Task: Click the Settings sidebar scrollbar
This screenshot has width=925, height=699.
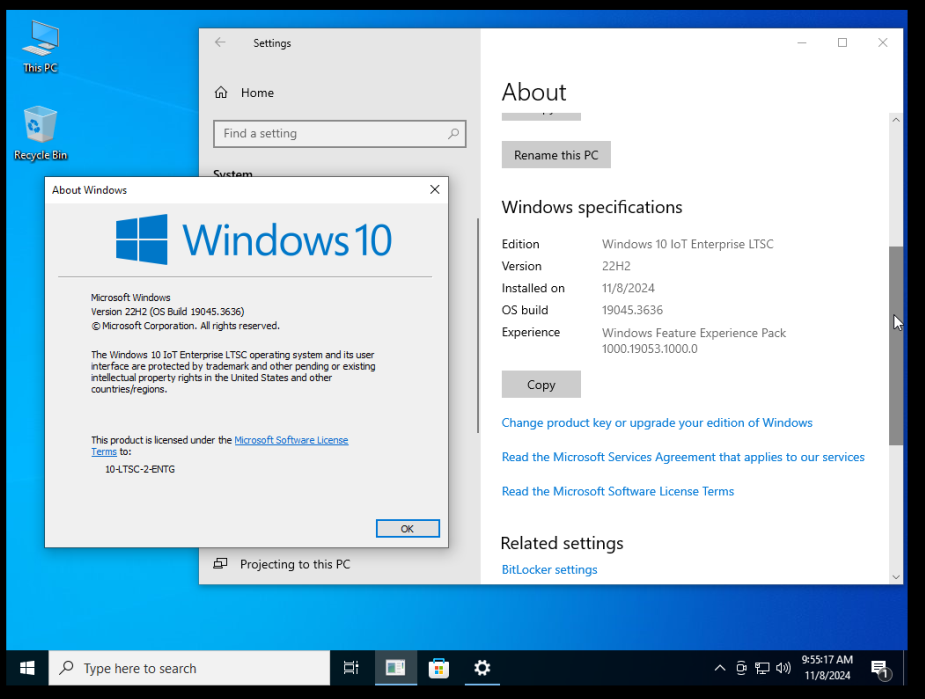Action: pos(478,326)
